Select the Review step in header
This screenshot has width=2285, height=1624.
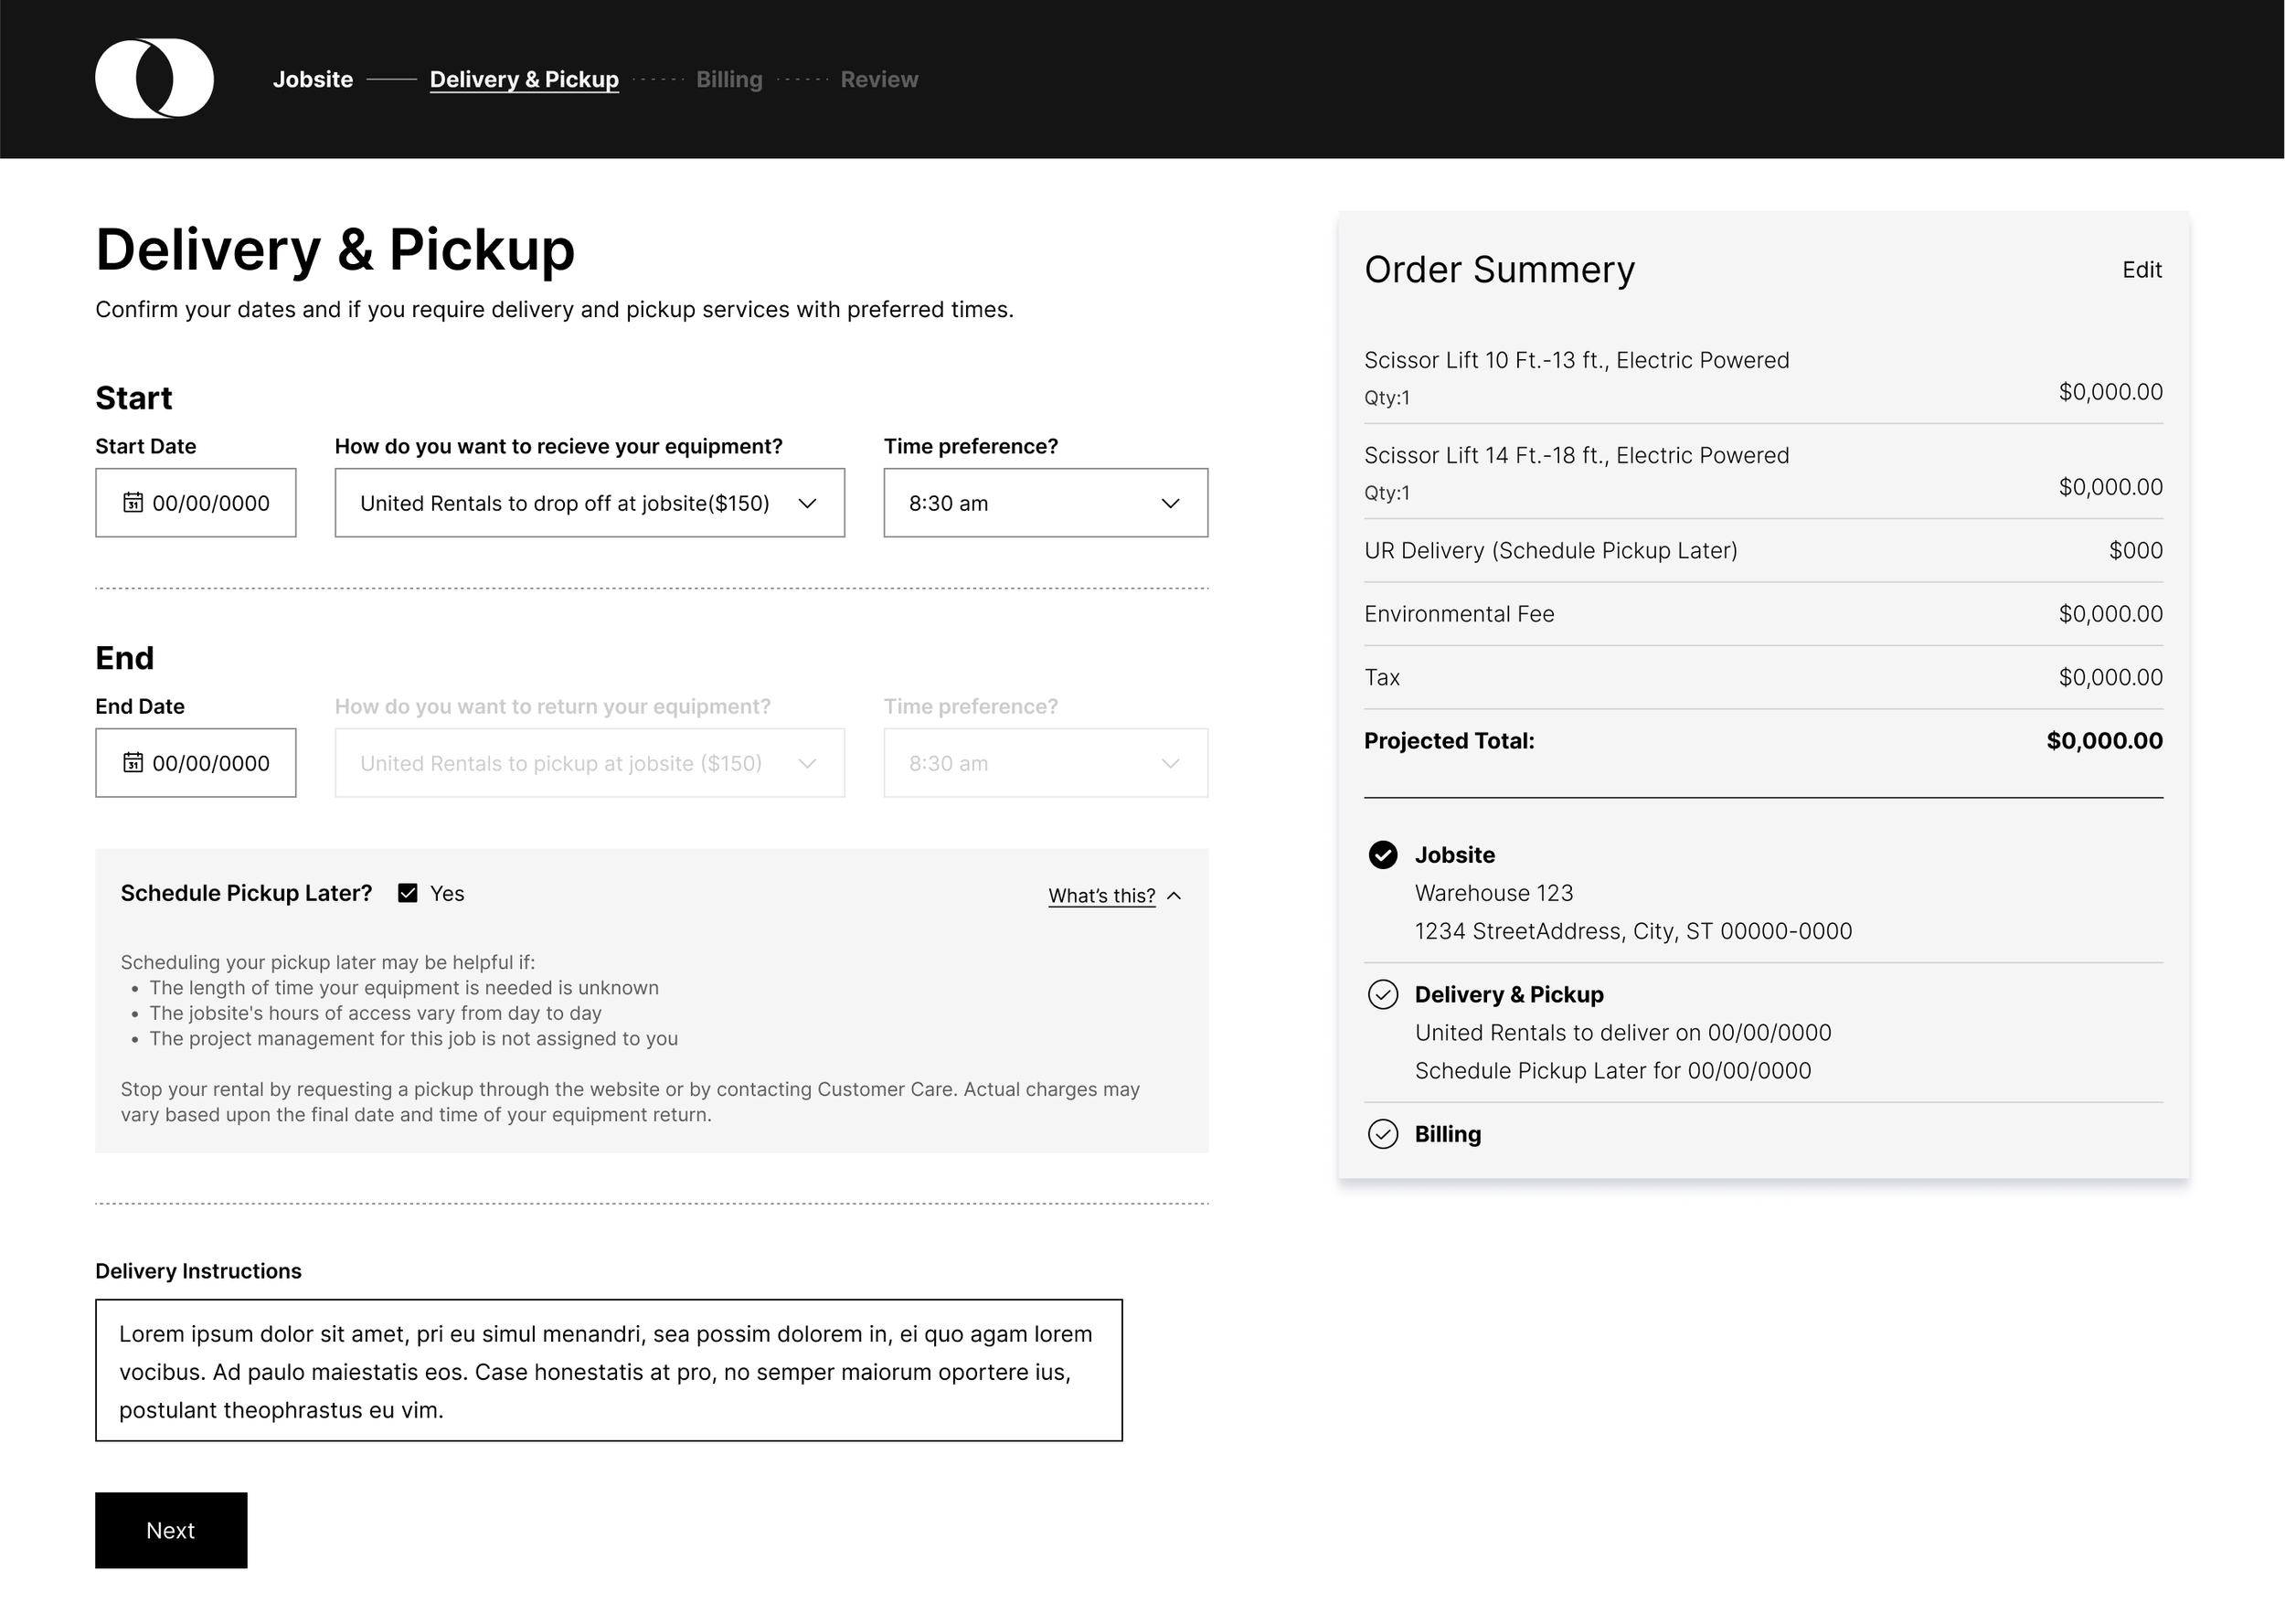point(879,79)
